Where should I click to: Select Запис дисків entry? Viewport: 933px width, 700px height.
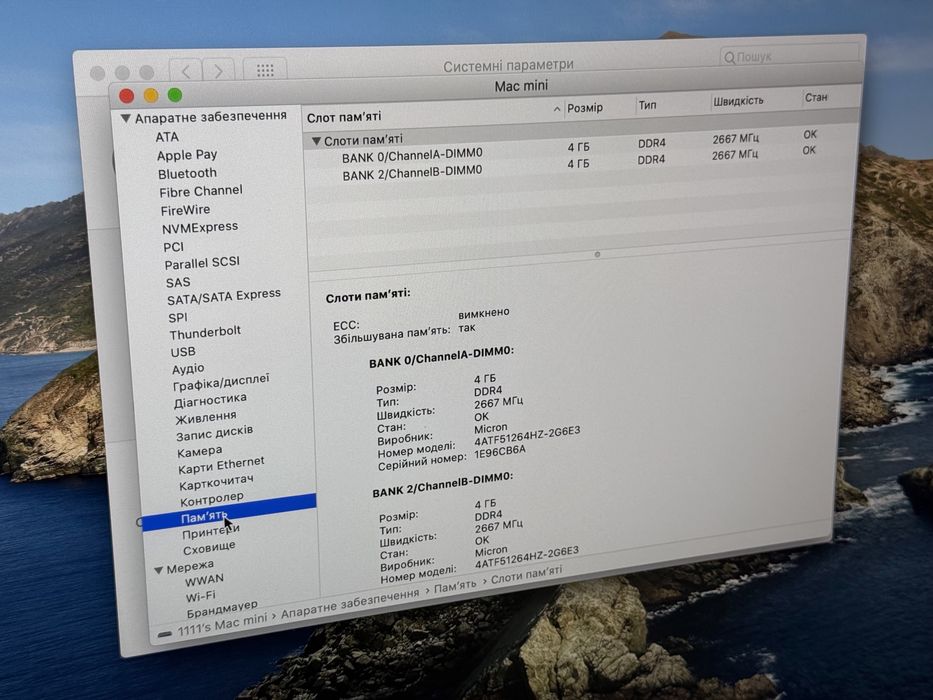coord(214,433)
